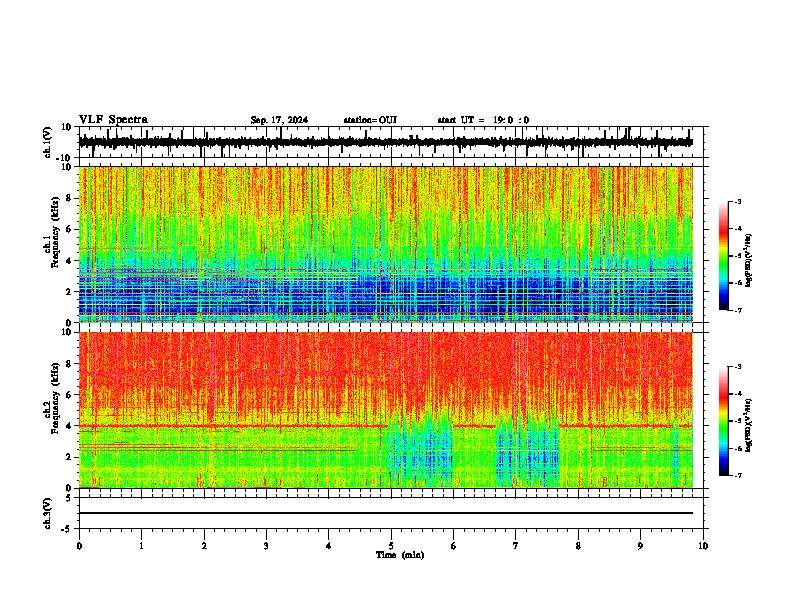This screenshot has width=792, height=612.
Task: Click the "8" tick on ch.1 frequency axis
Action: 69,198
